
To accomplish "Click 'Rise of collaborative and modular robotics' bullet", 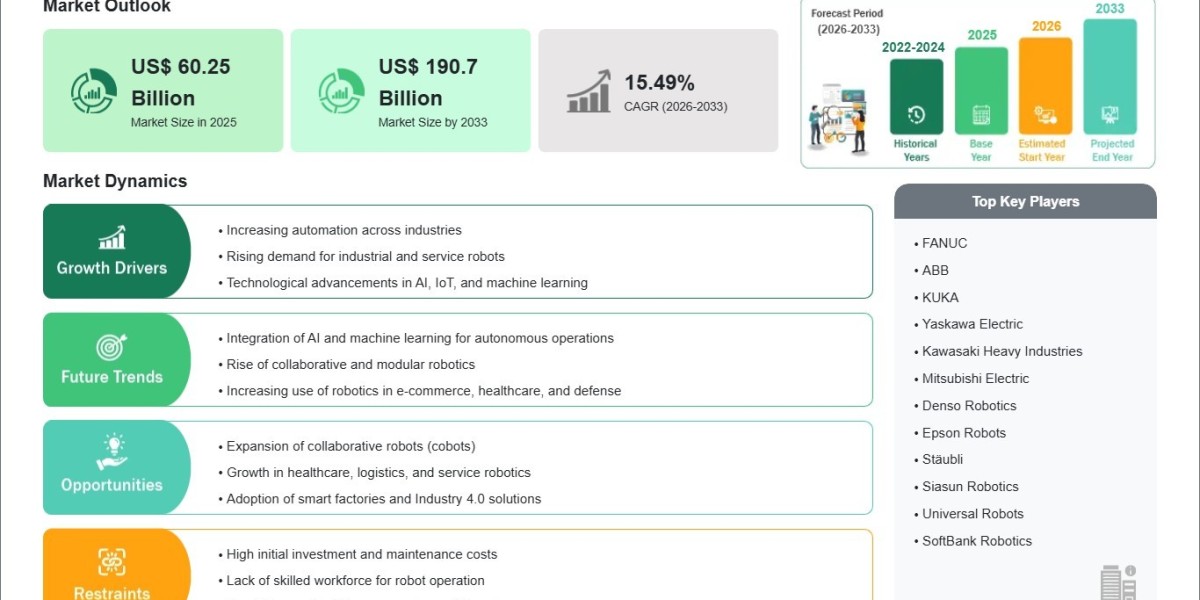I will [x=350, y=364].
